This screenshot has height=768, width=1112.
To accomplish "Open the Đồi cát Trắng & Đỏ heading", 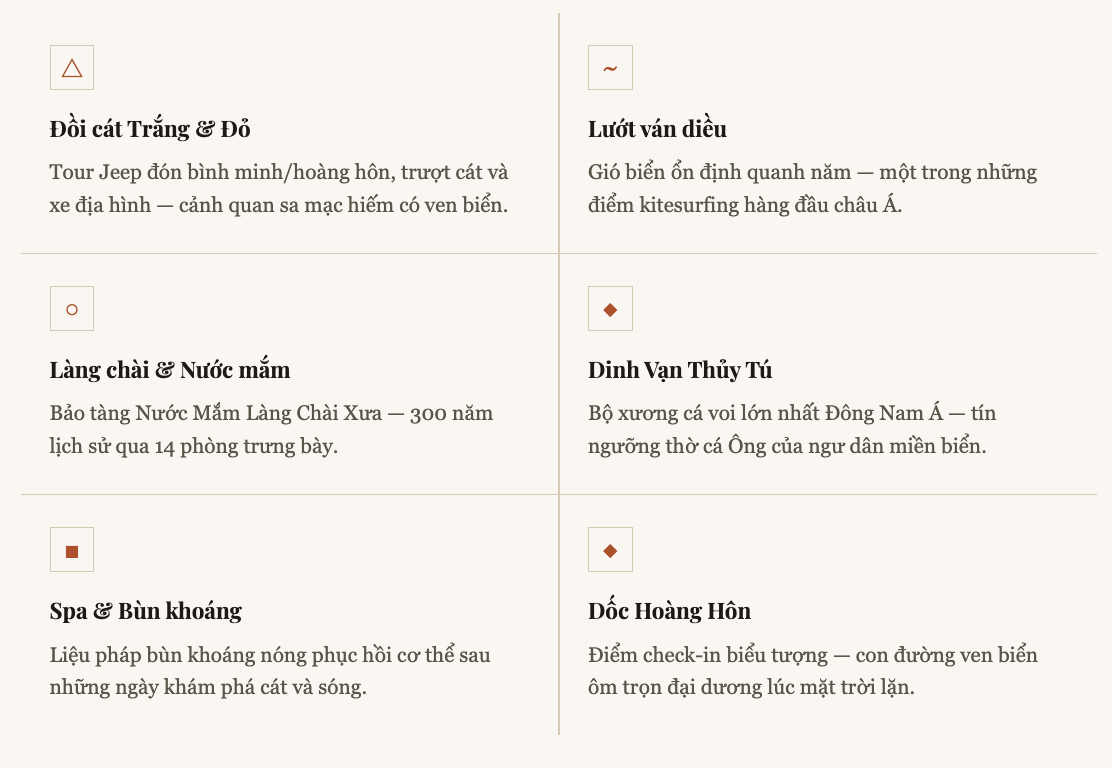I will 150,129.
